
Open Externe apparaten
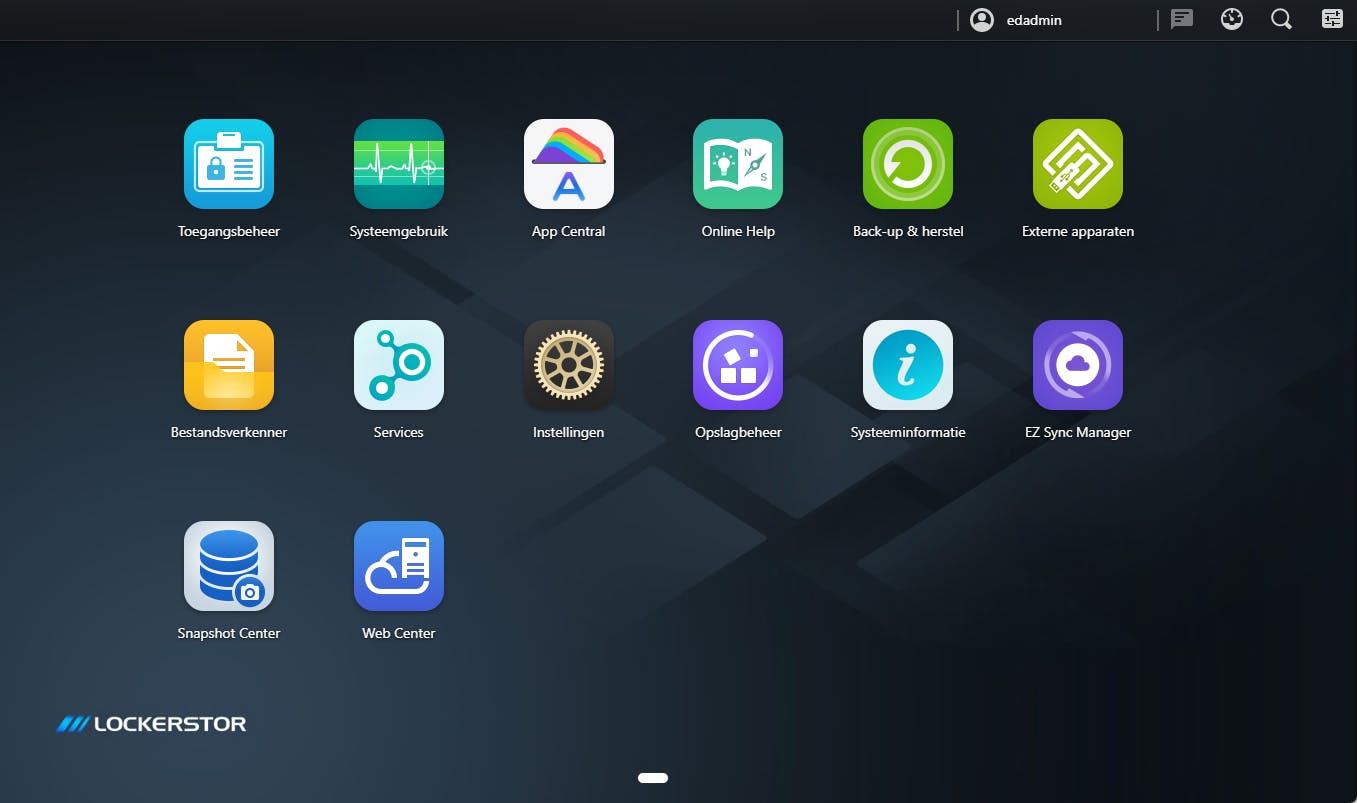pyautogui.click(x=1078, y=164)
